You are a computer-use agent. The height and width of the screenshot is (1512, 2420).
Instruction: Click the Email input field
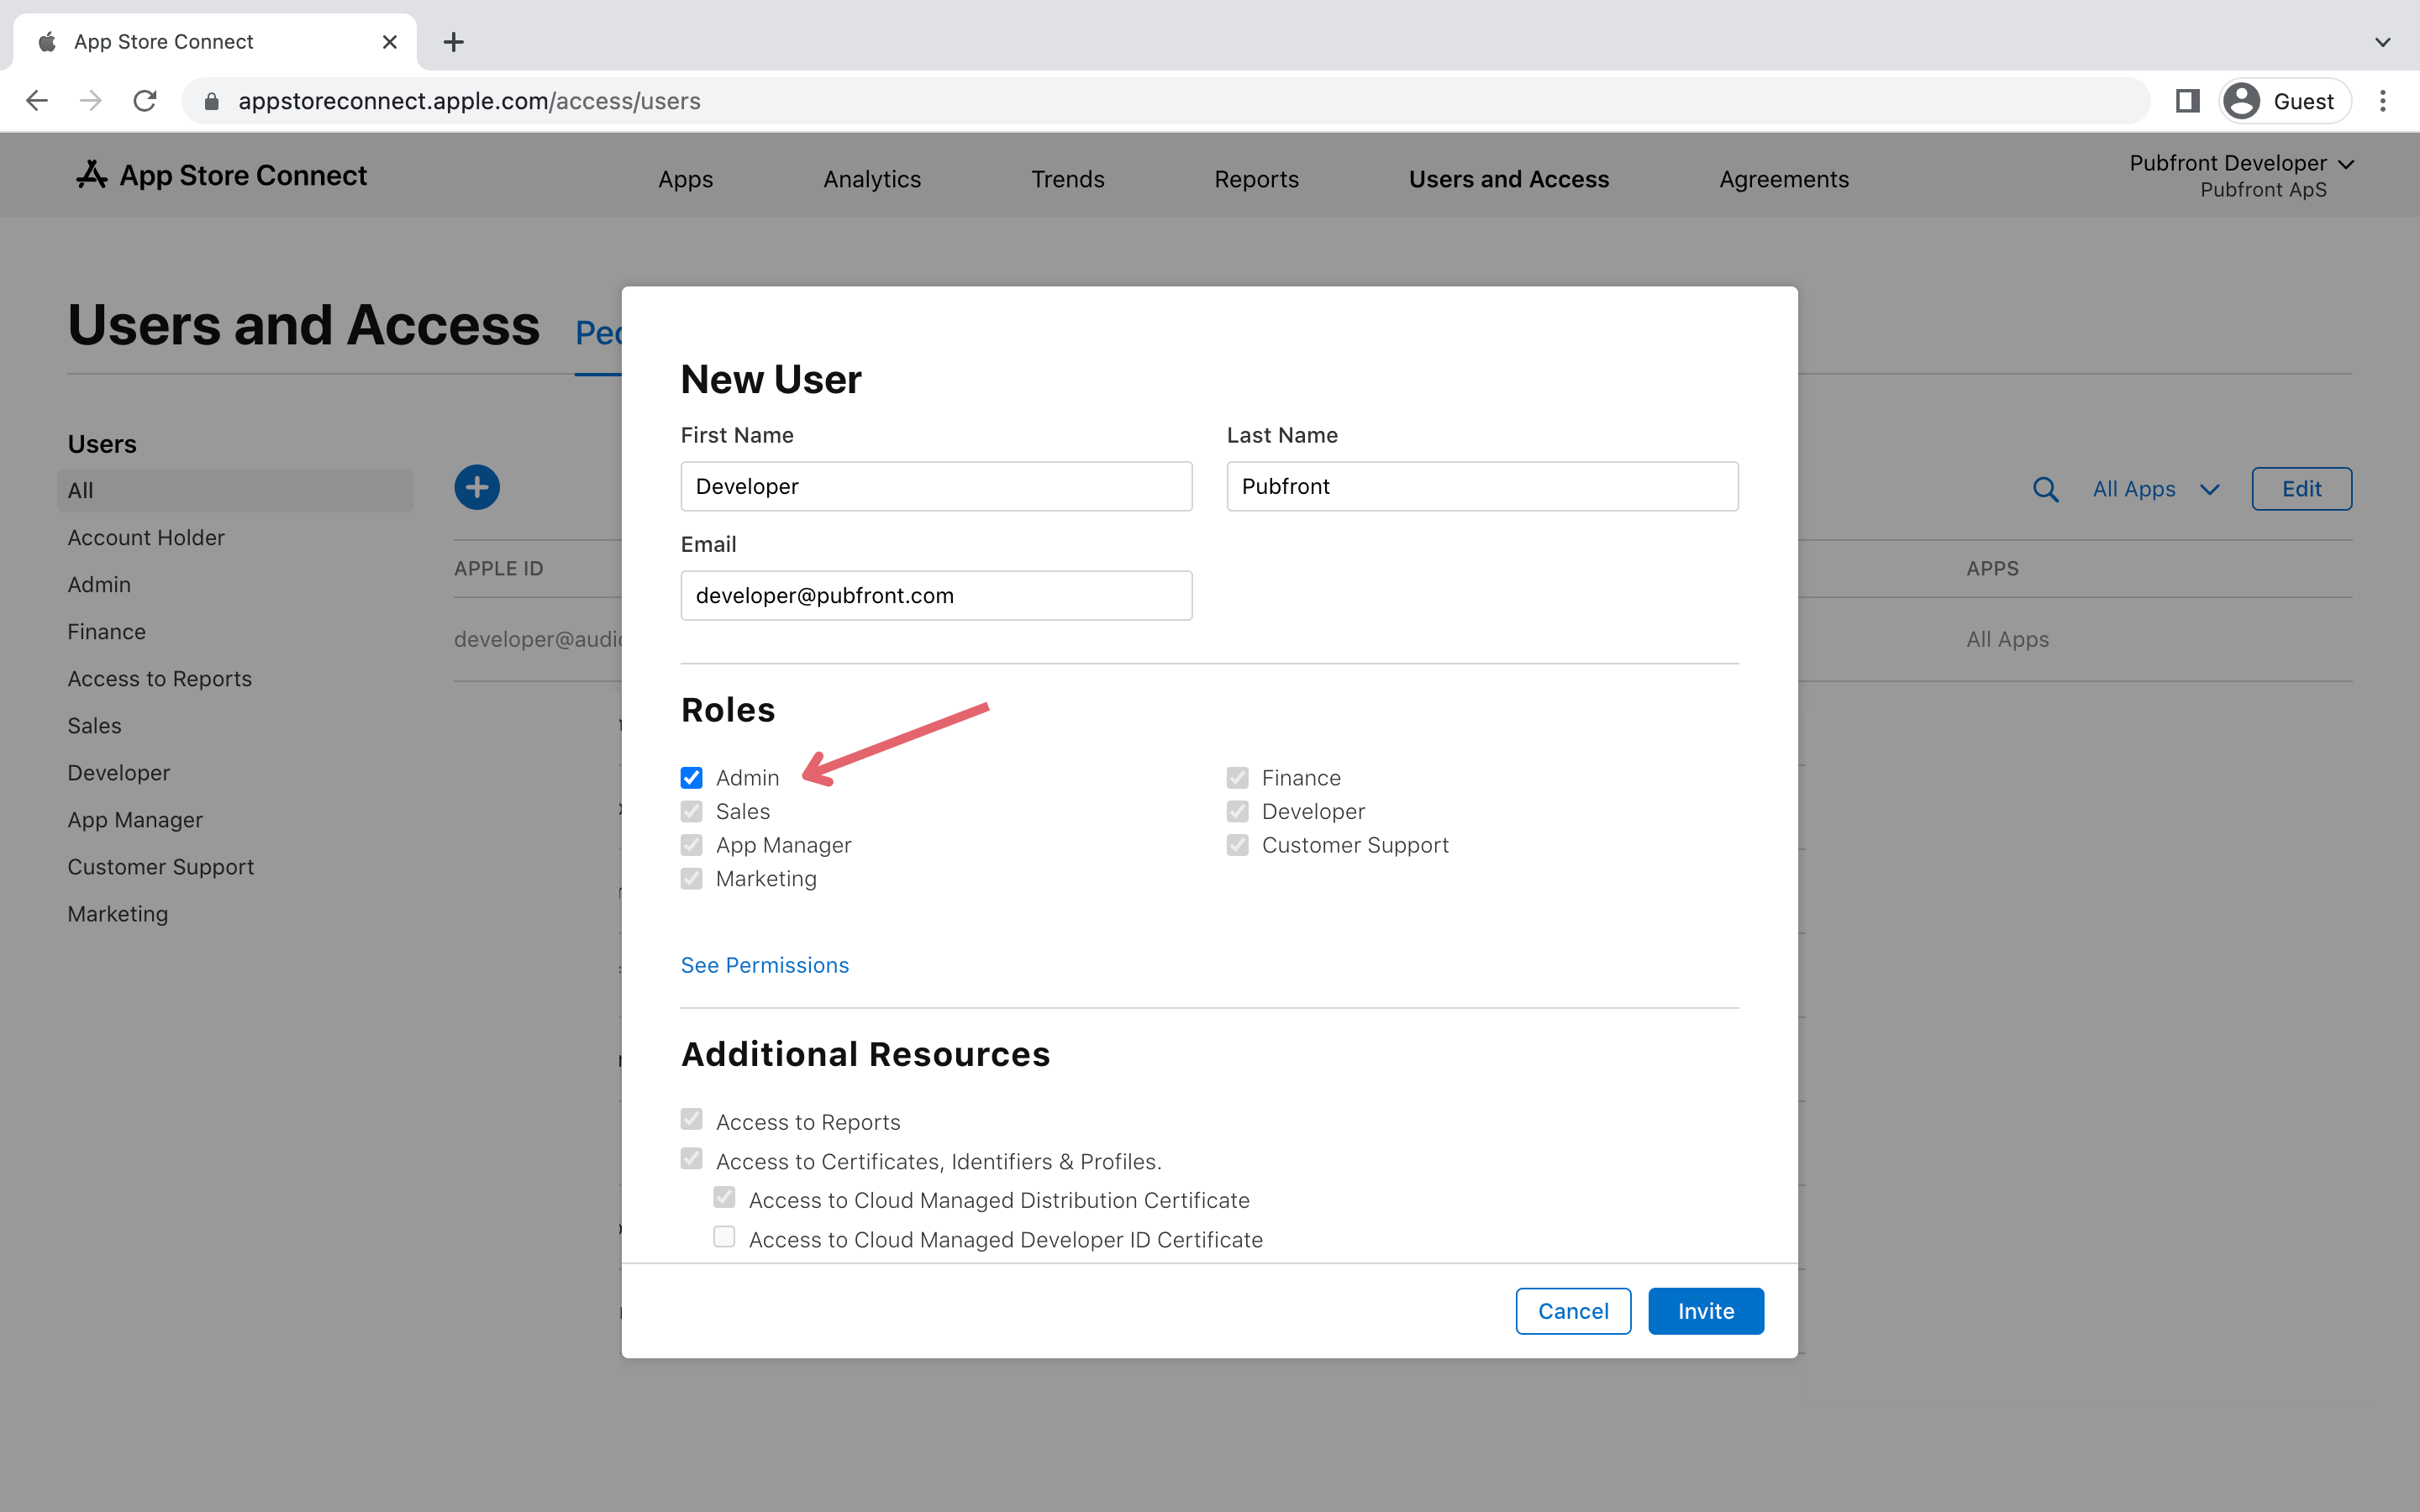tap(936, 595)
